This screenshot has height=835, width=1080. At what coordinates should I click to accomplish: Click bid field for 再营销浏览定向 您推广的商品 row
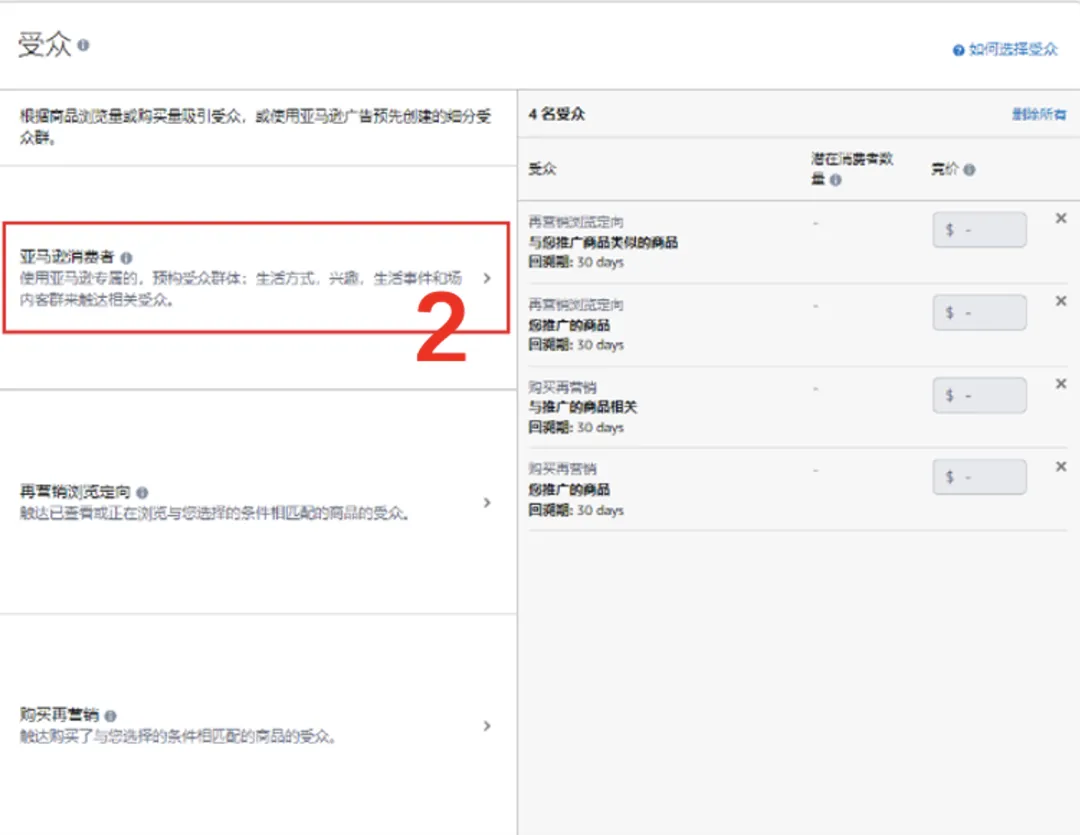click(x=979, y=313)
